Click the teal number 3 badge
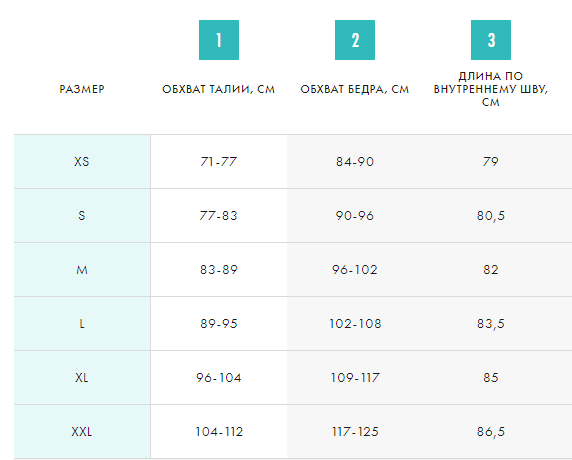Image resolution: width=572 pixels, height=460 pixels. (x=491, y=40)
